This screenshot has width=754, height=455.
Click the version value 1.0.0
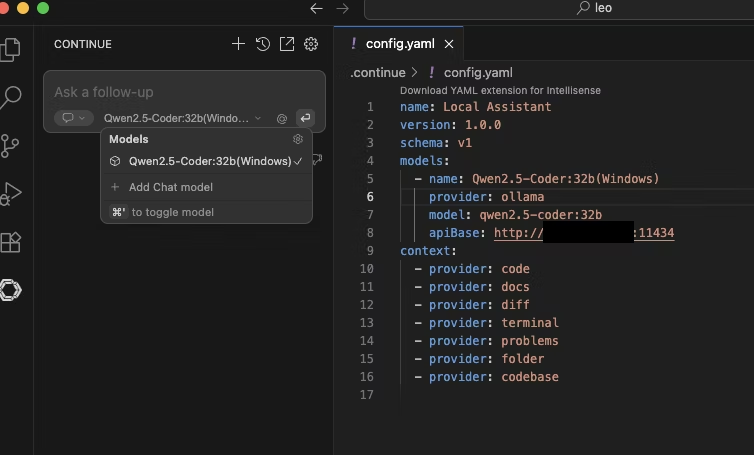point(483,125)
